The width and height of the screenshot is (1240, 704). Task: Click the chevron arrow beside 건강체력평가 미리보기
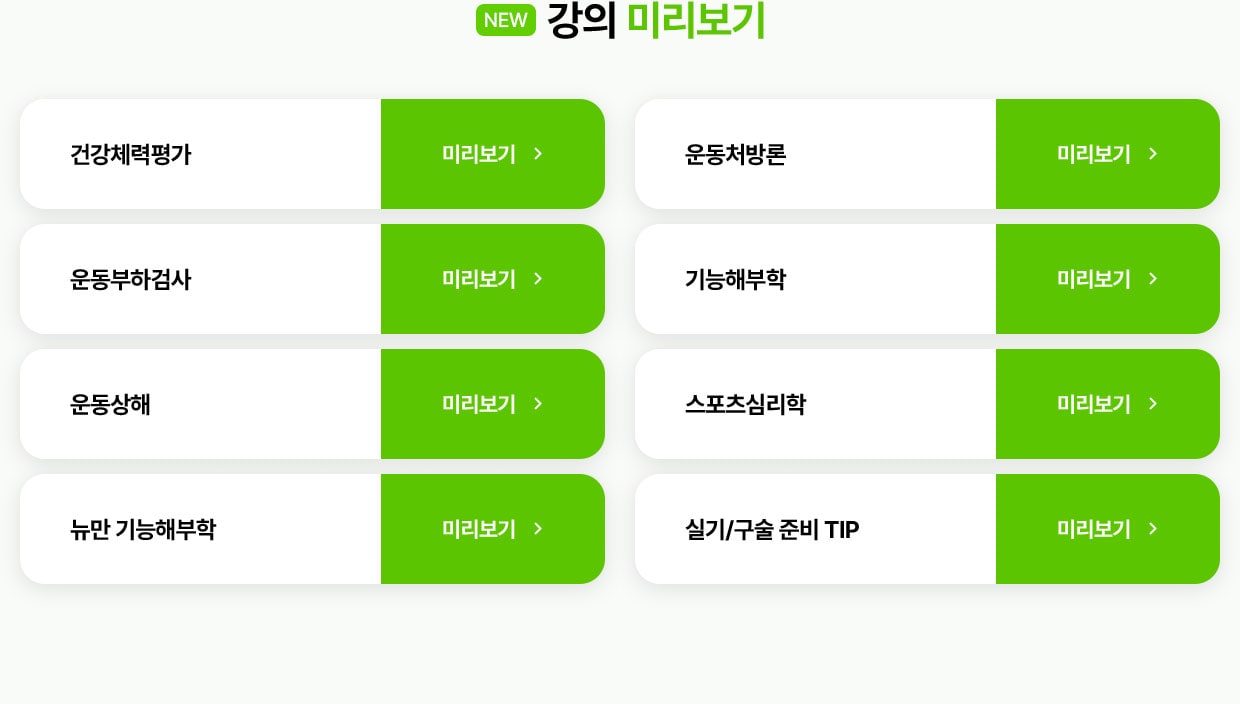(x=537, y=154)
